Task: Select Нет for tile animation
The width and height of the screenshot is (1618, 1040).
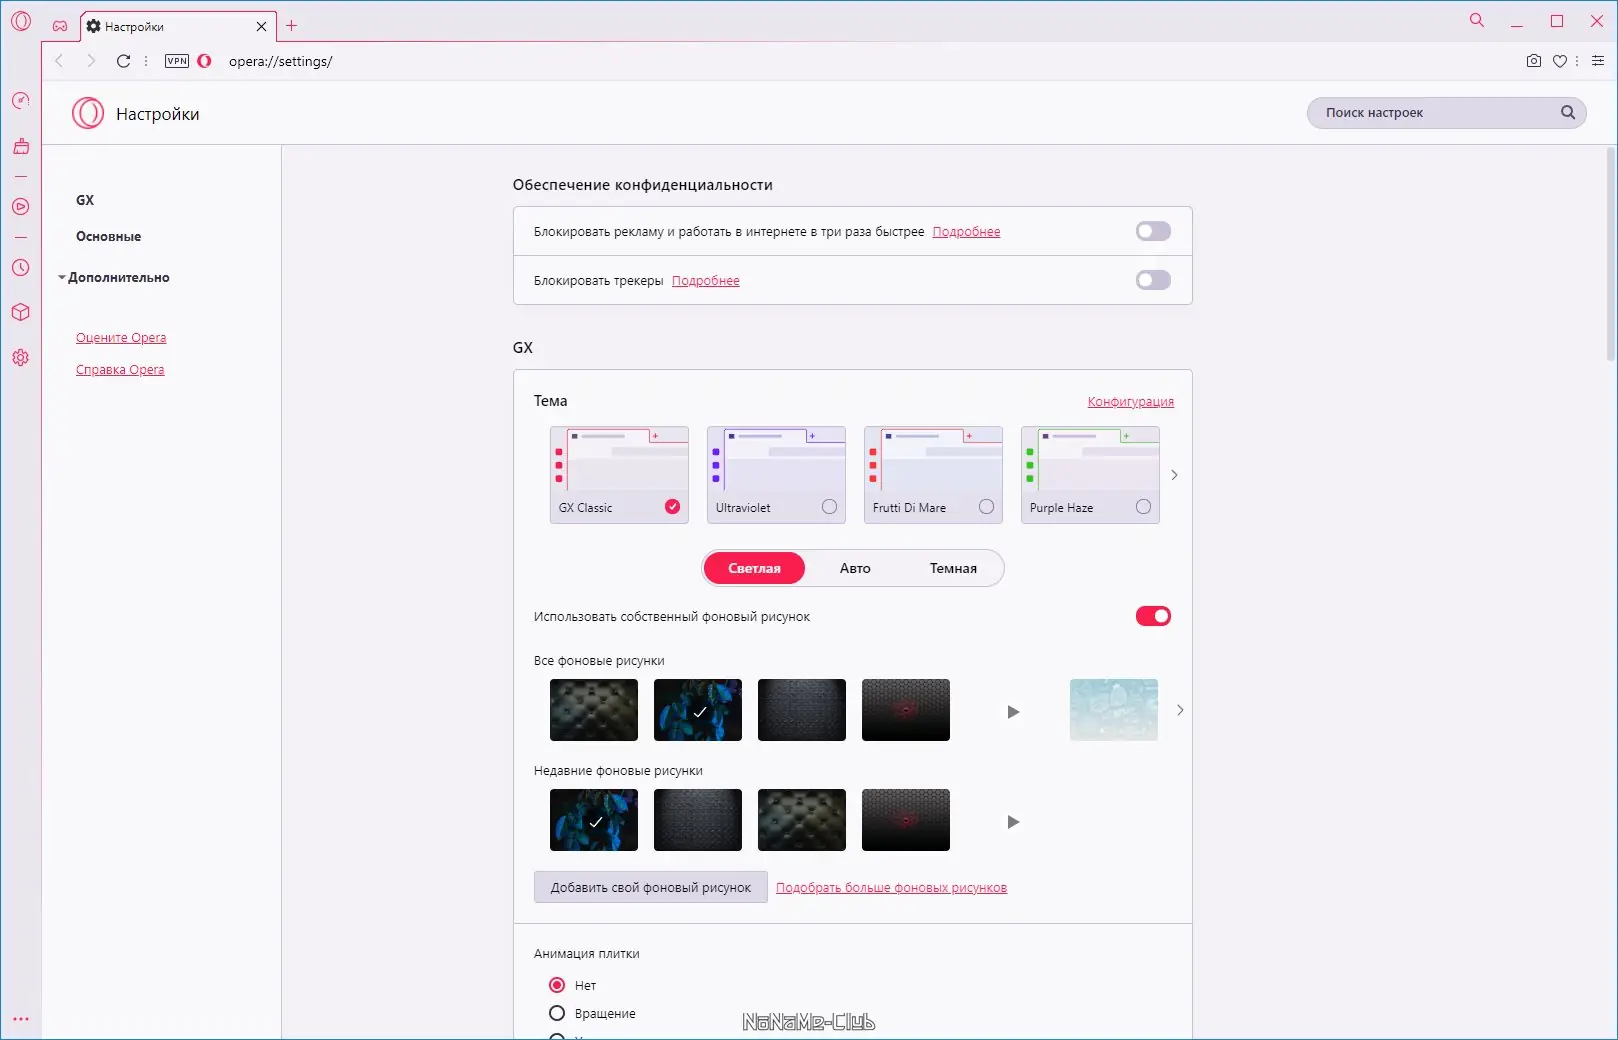Action: tap(557, 985)
